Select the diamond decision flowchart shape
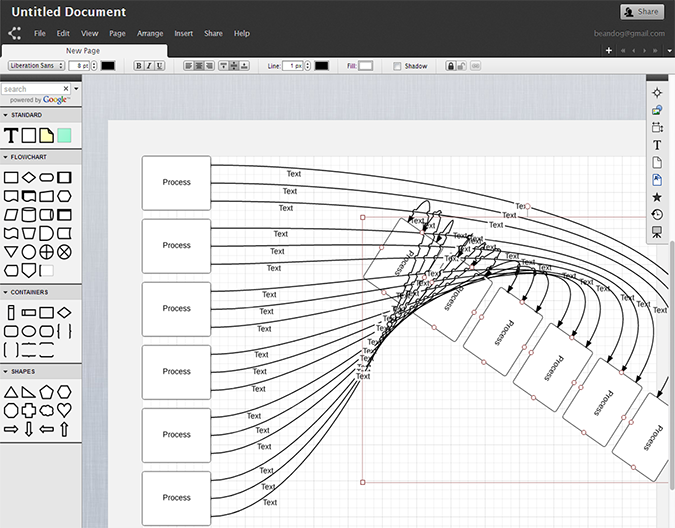Viewport: 675px width, 528px height. pos(29,178)
